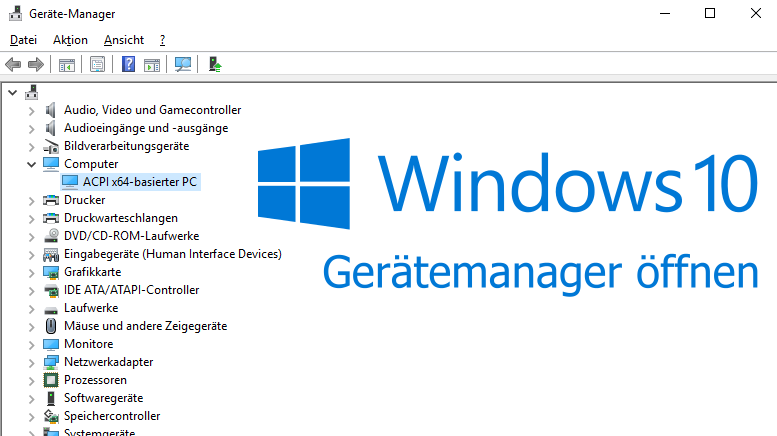Screen dimensions: 777x436
Task: Expand the Speichercontroller category
Action: coord(32,417)
